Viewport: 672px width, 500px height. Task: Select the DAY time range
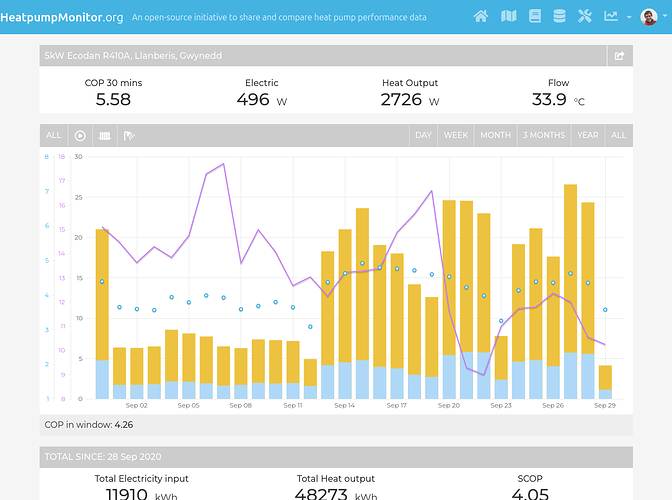tap(423, 135)
